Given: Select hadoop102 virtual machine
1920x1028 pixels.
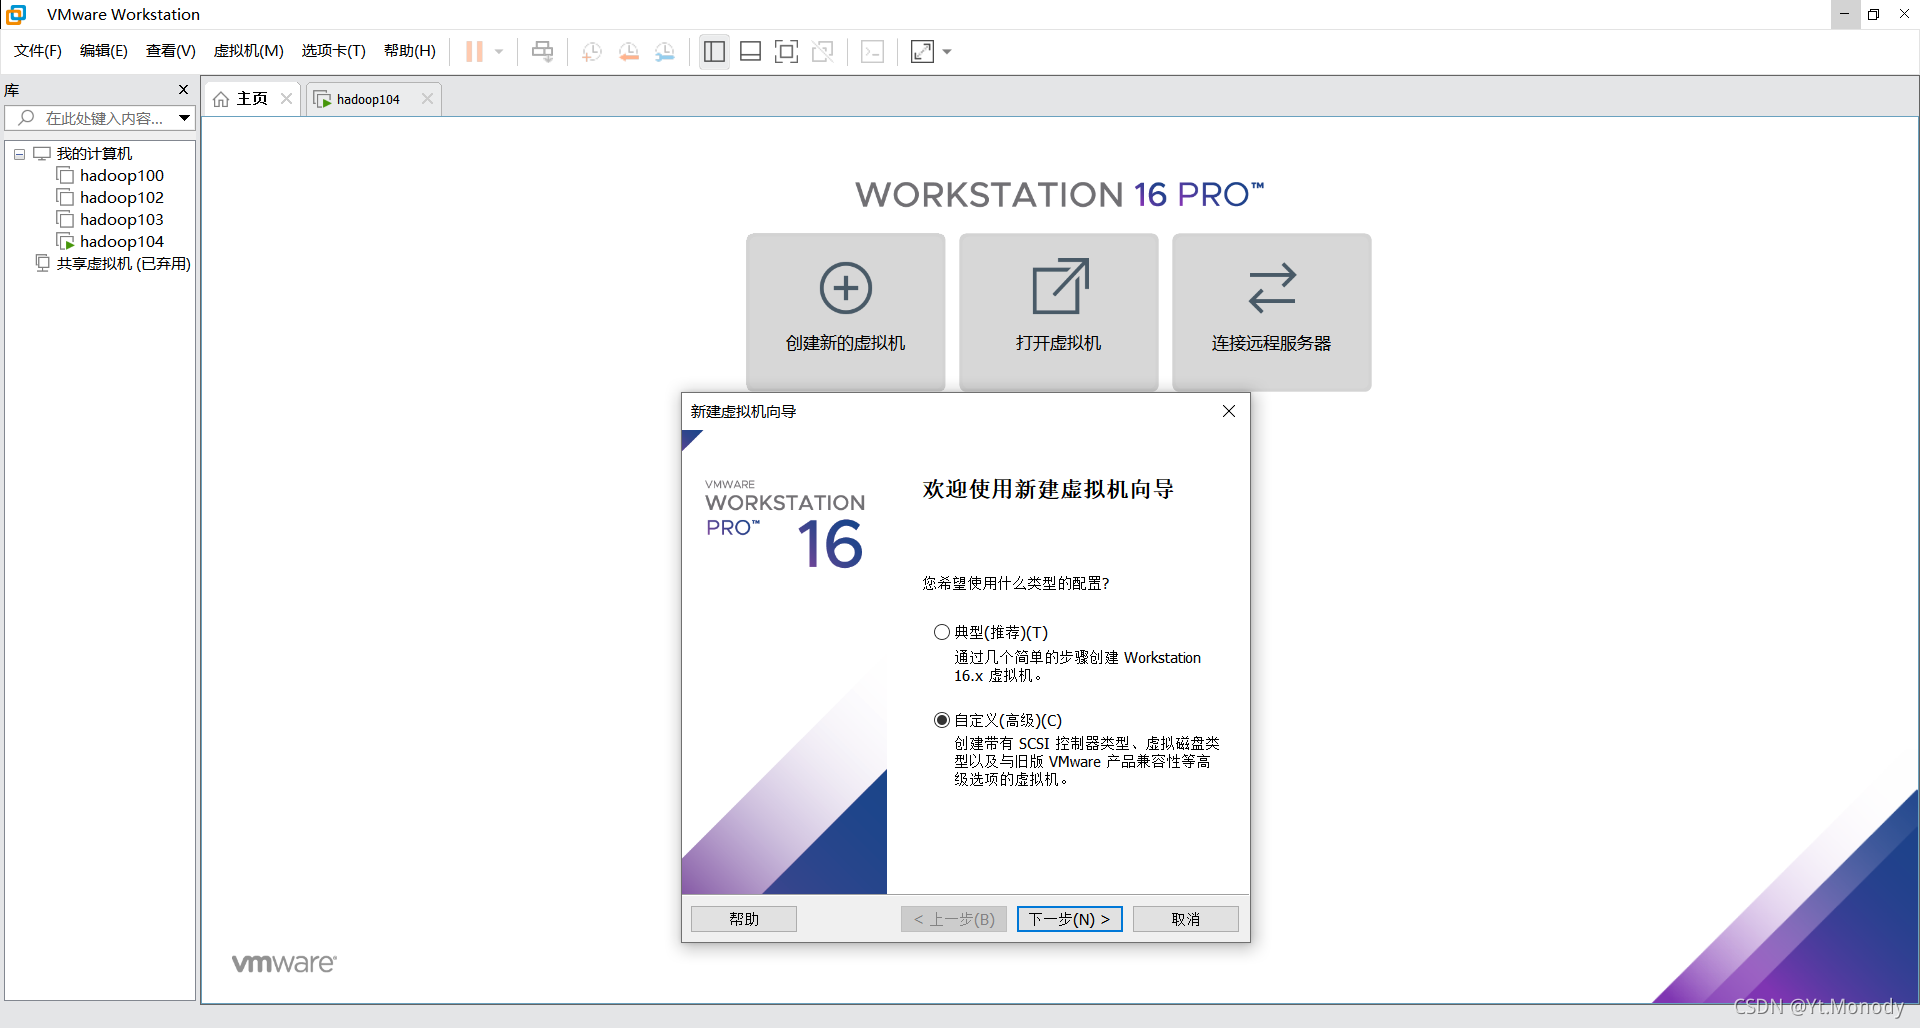Looking at the screenshot, I should (122, 198).
